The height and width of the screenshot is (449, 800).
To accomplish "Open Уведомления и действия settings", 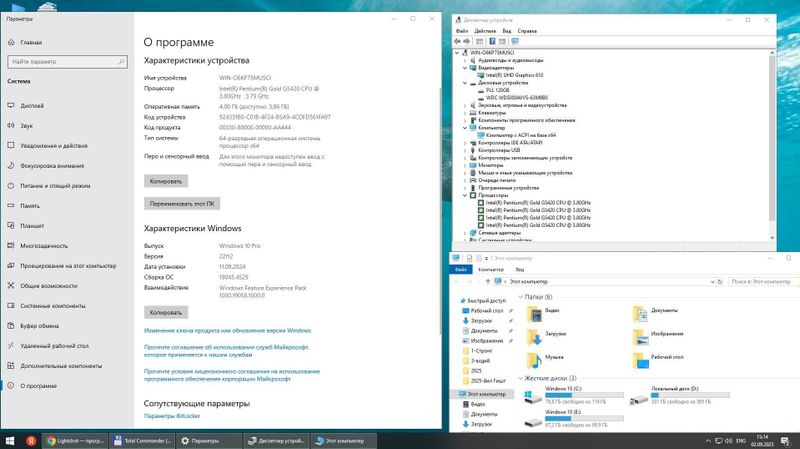I will click(x=54, y=146).
